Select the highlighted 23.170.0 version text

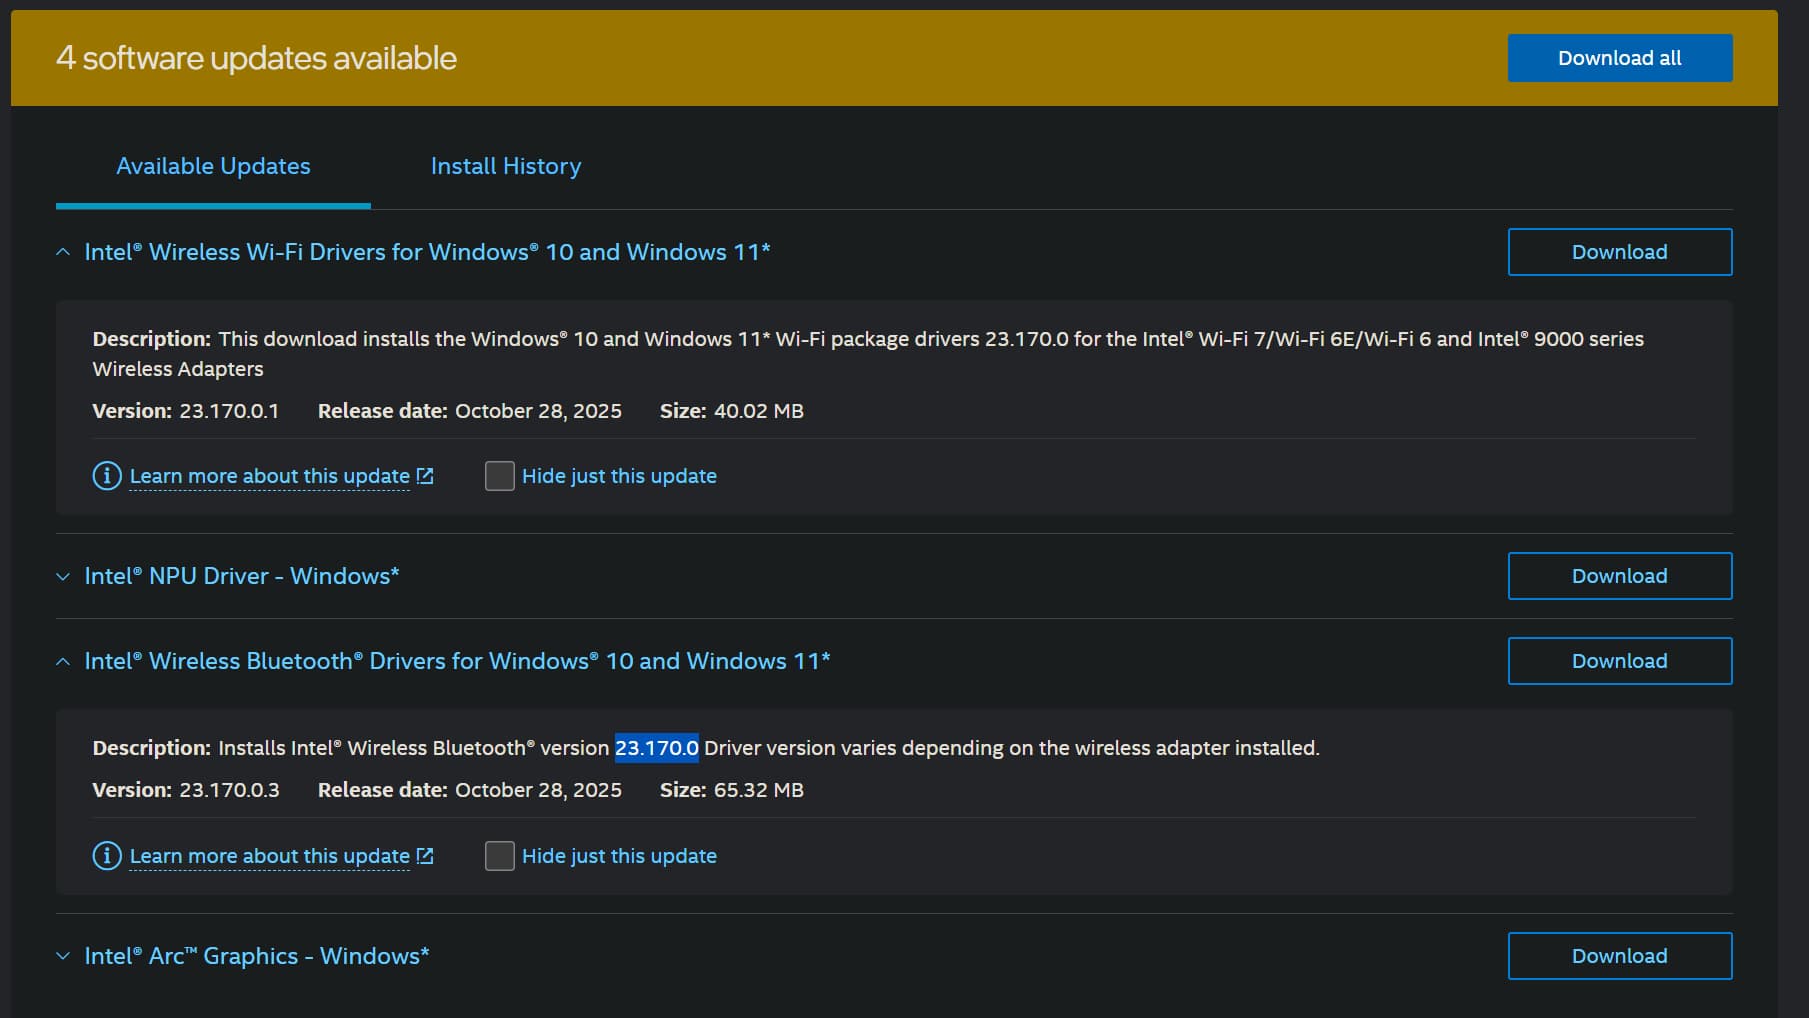pyautogui.click(x=657, y=747)
